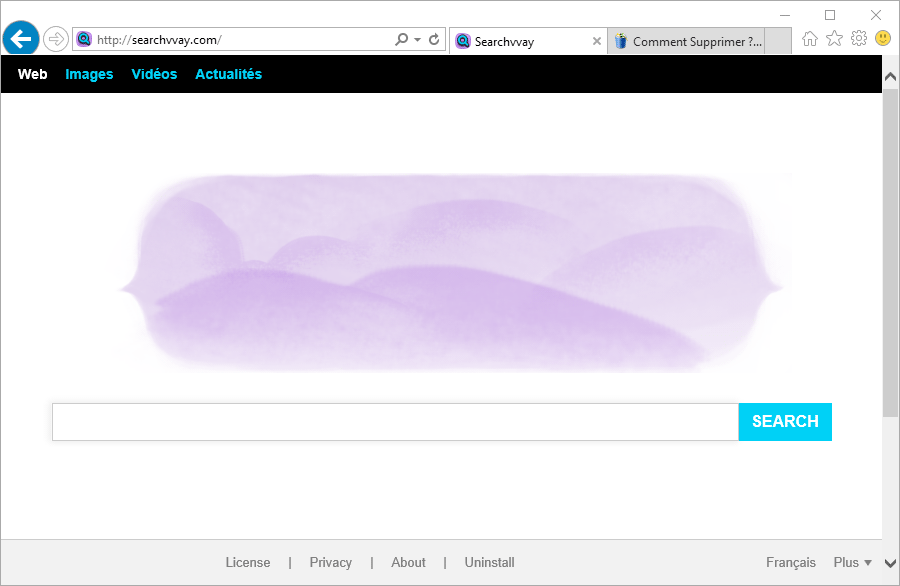900x586 pixels.
Task: Select the Web search category
Action: click(x=32, y=74)
